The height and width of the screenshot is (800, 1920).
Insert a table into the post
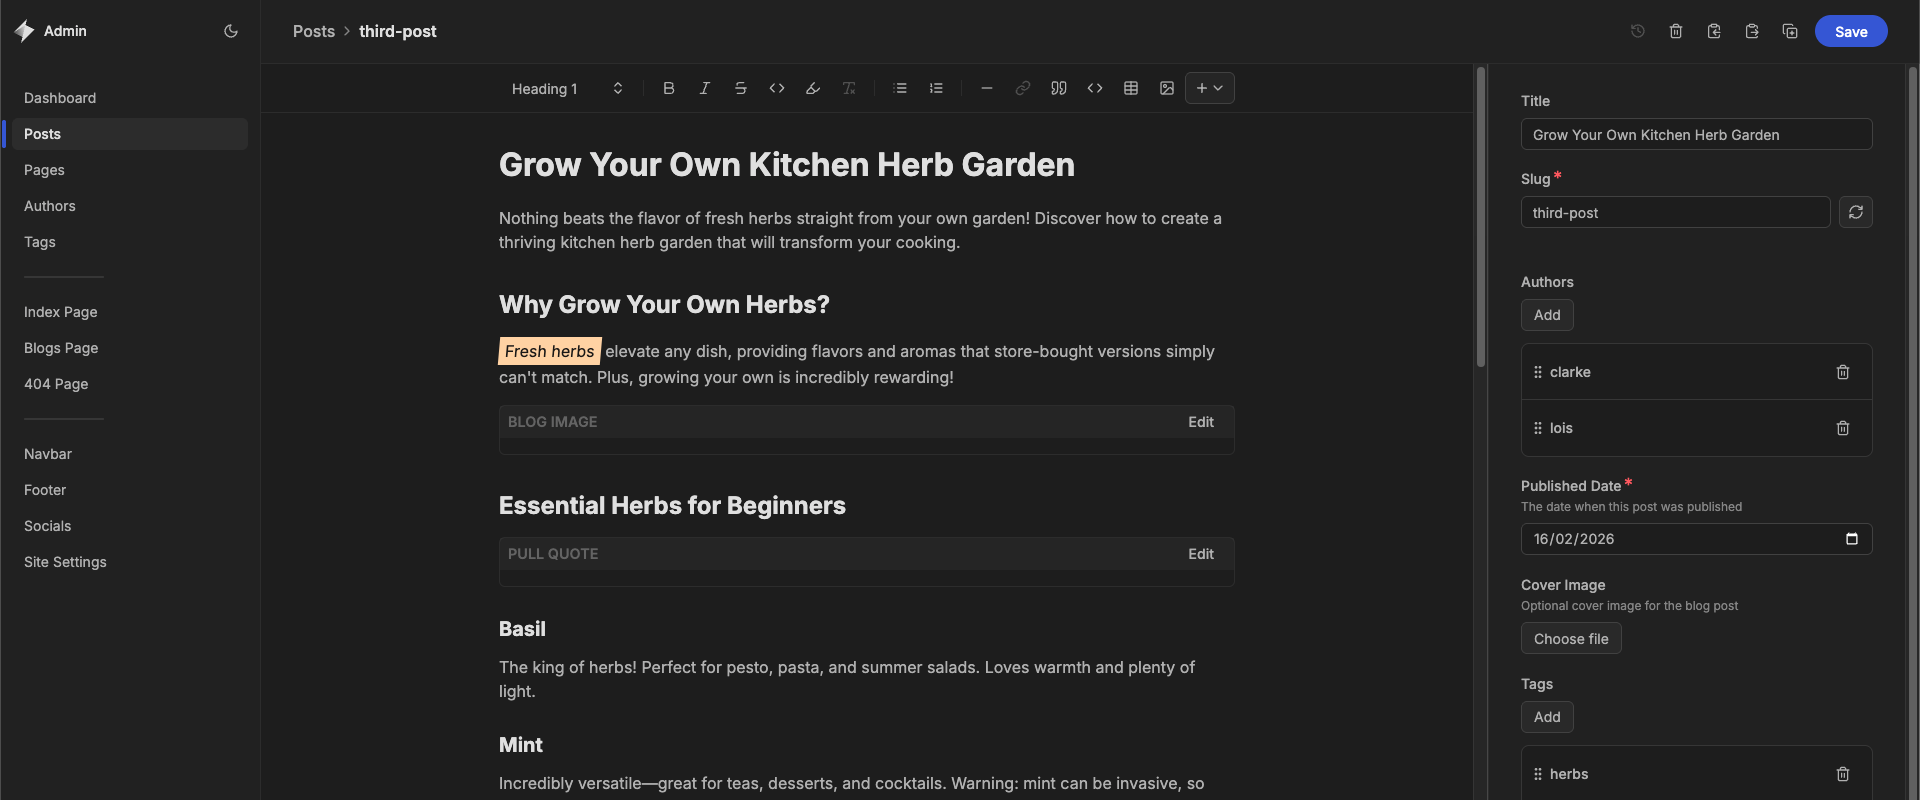tap(1130, 88)
